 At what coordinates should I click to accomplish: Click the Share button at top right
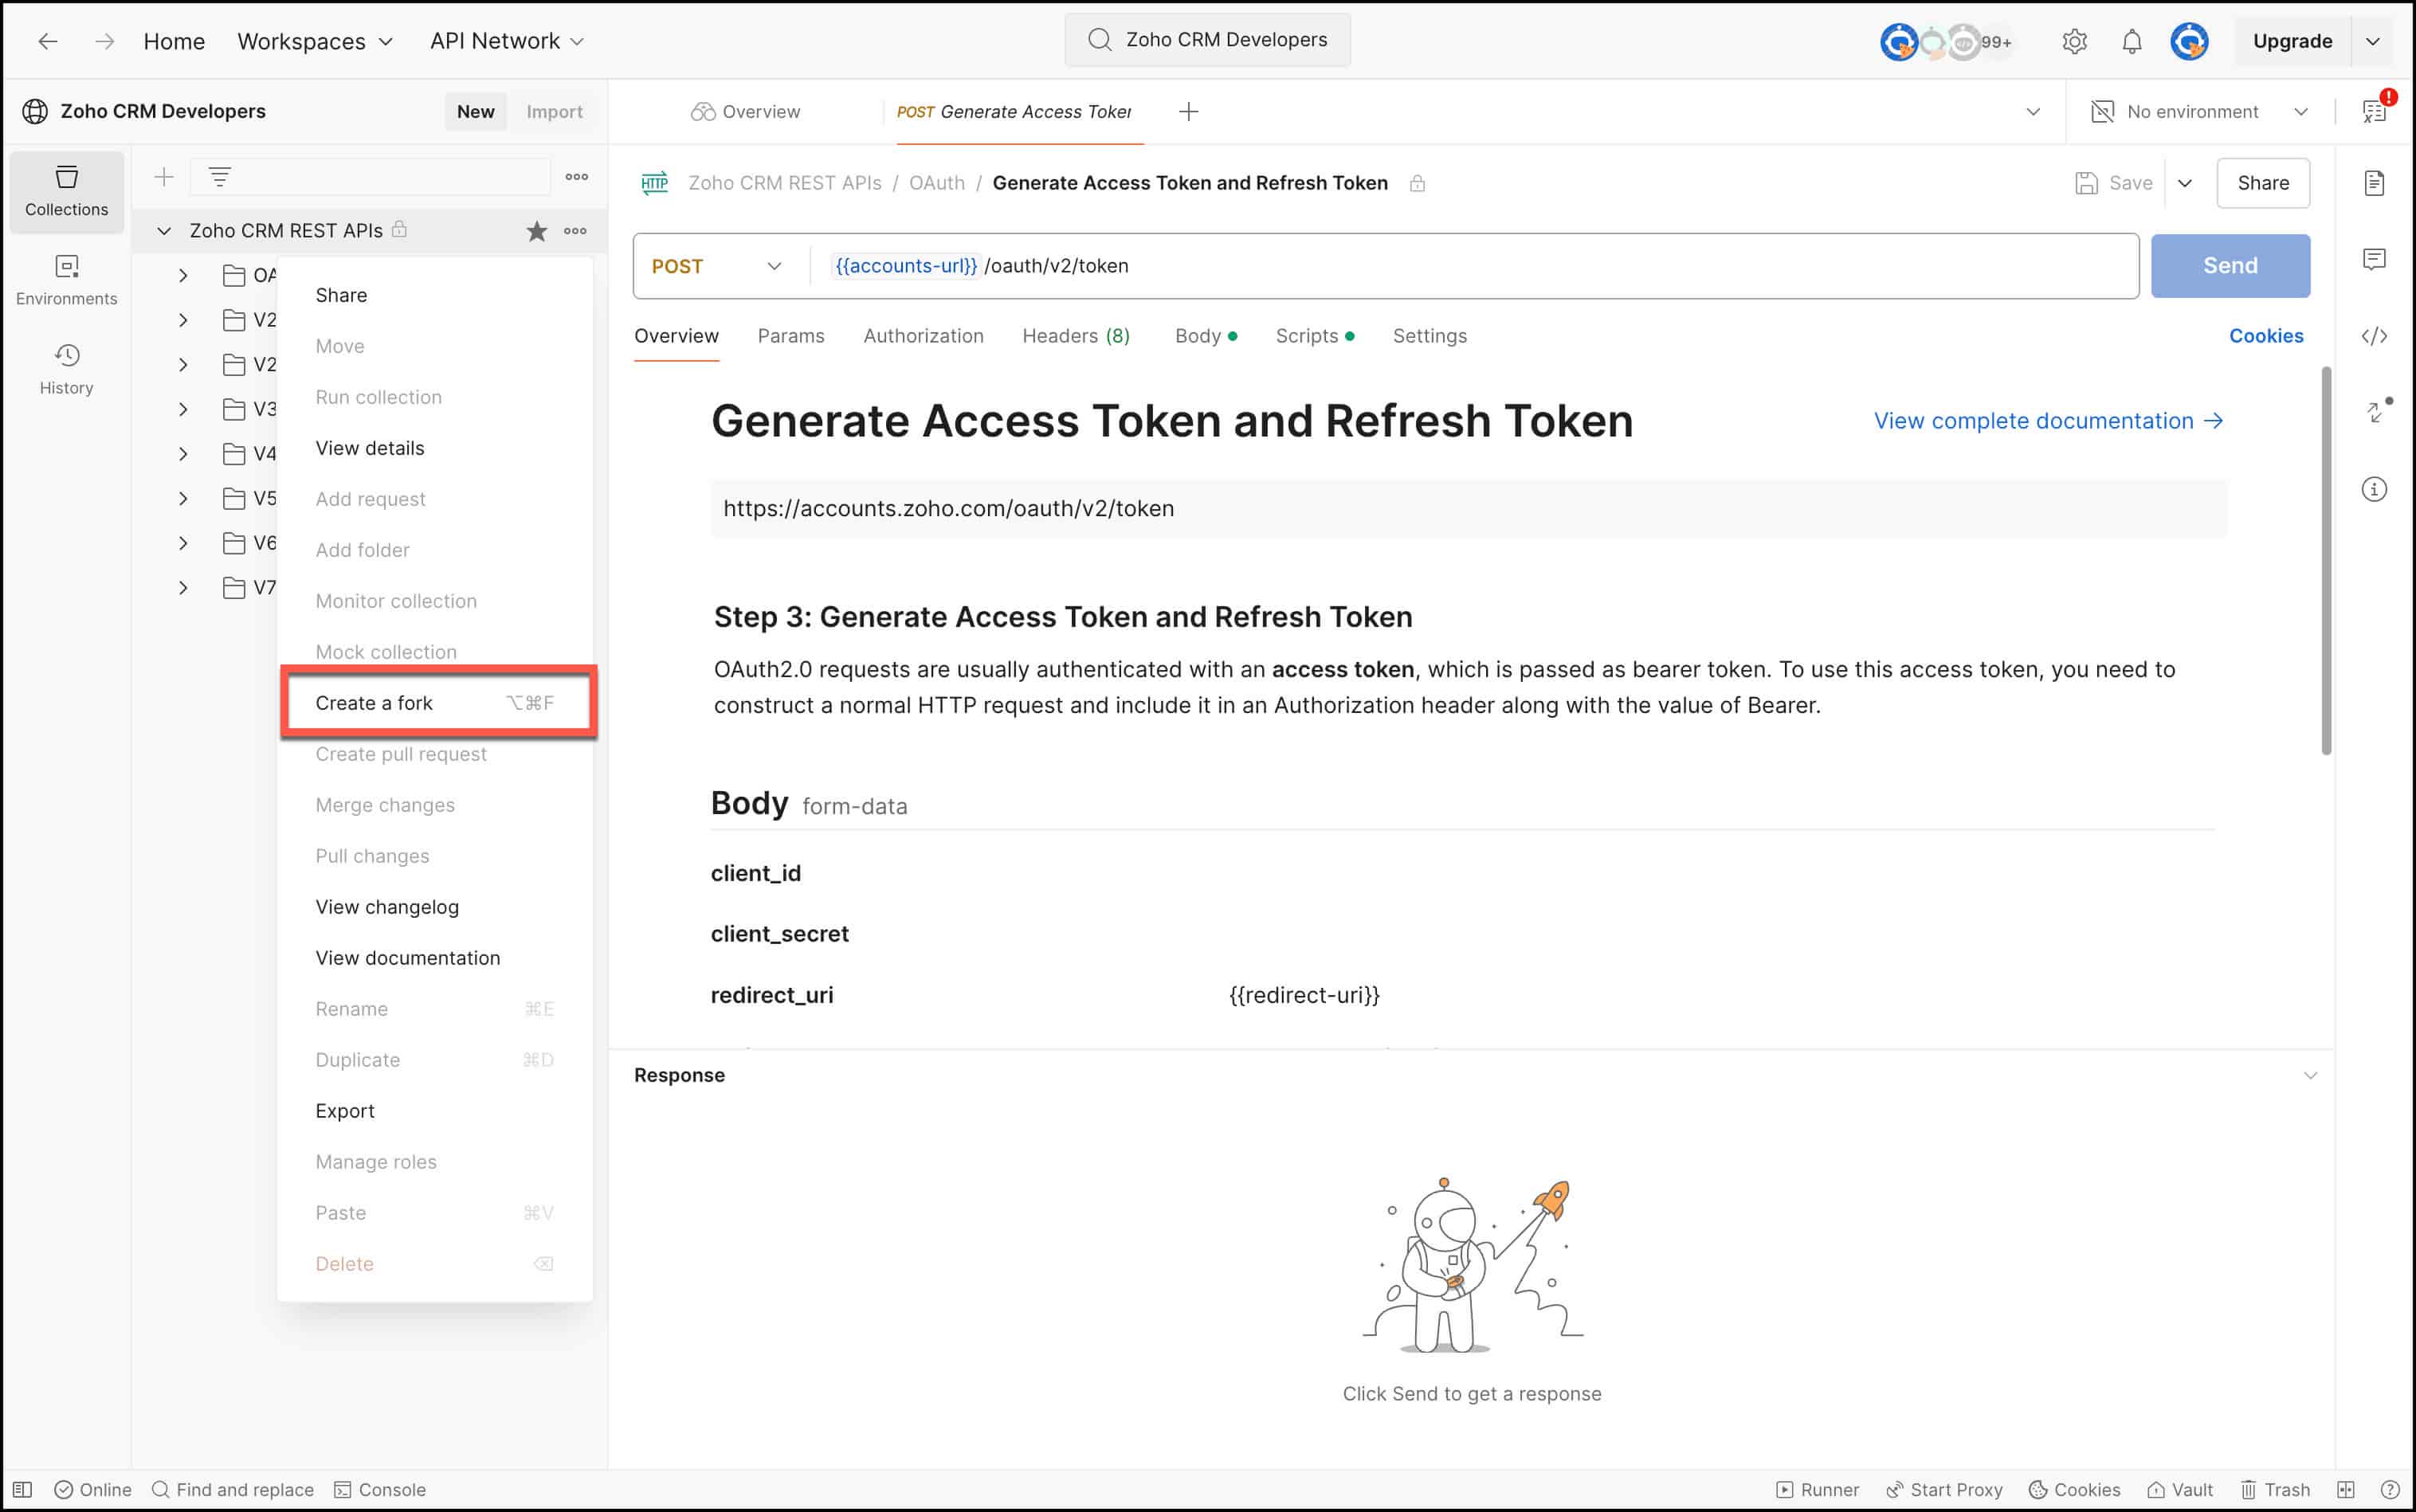[x=2262, y=183]
